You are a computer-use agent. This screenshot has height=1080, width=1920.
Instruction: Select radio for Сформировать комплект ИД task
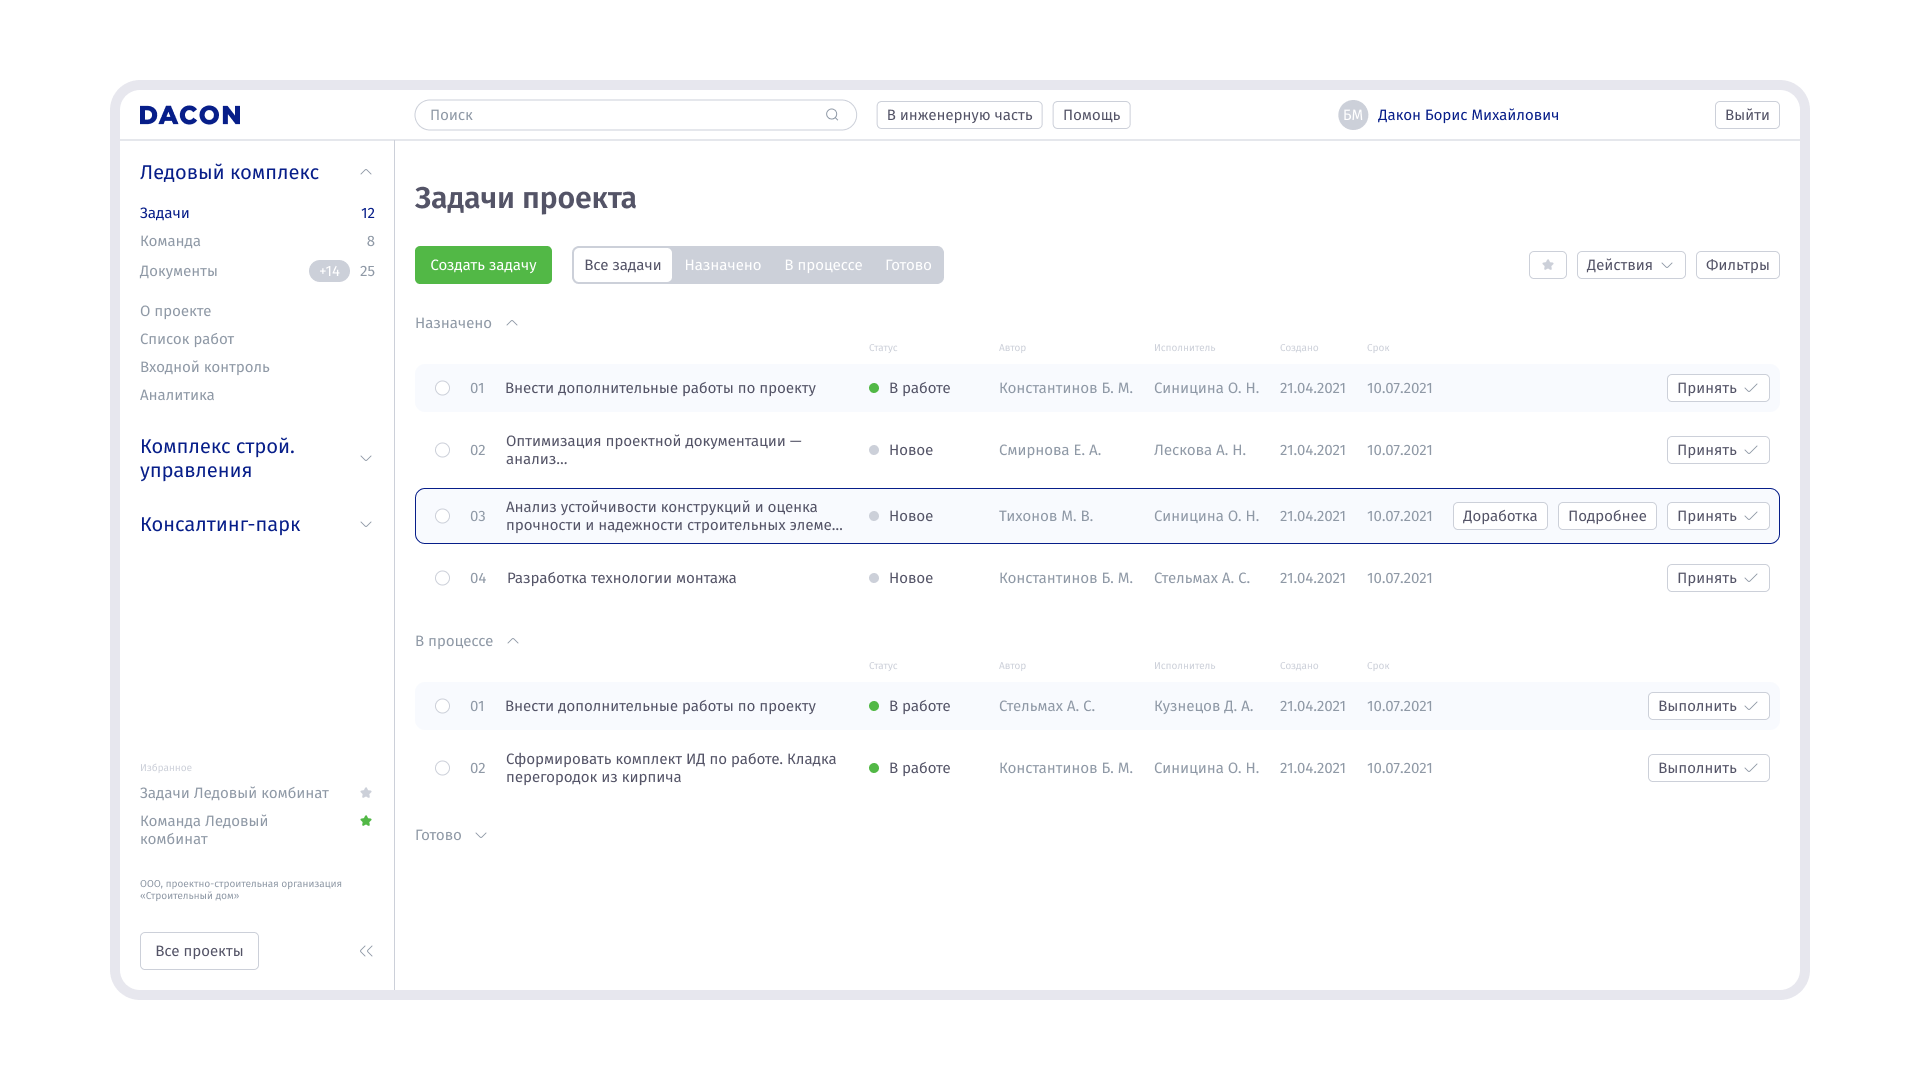click(442, 768)
